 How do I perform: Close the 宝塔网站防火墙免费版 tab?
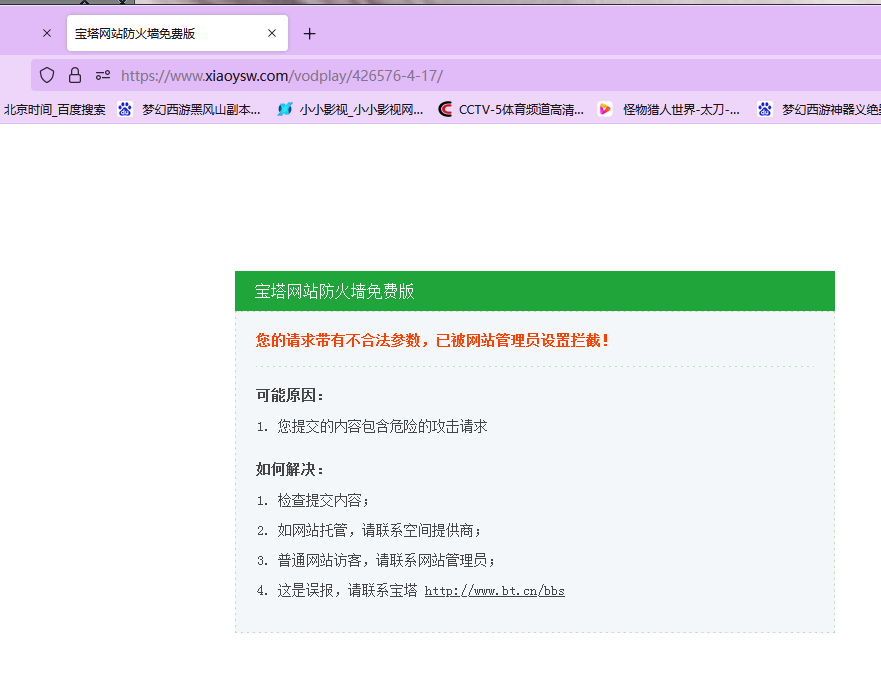[272, 33]
